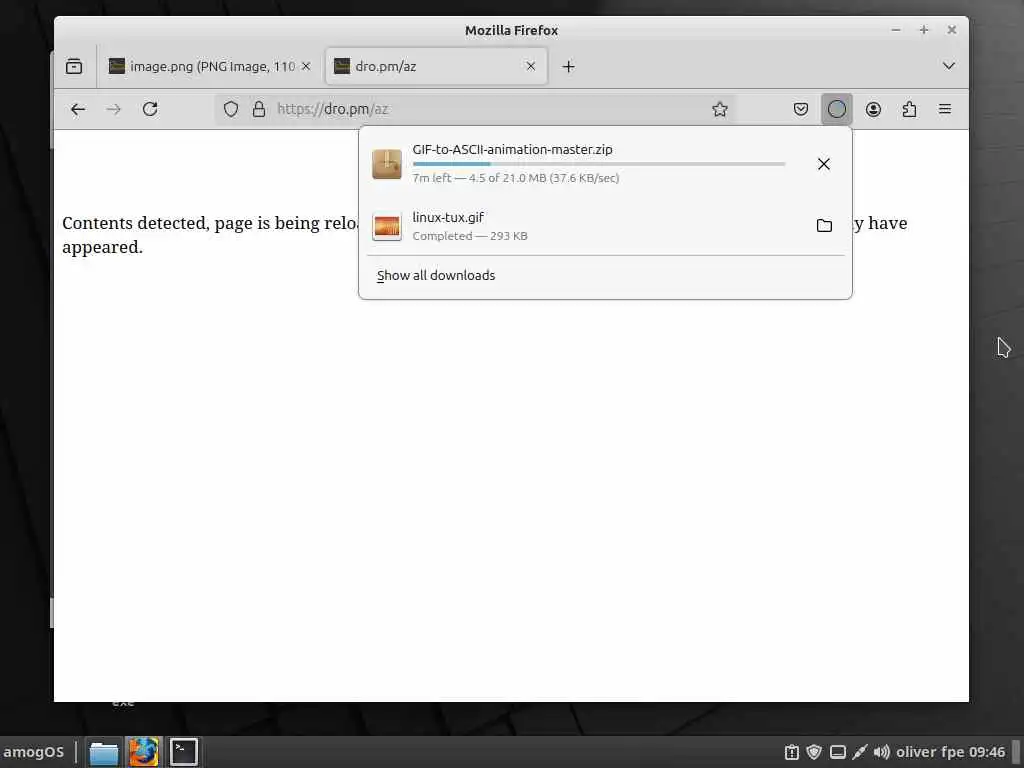Click the display tray icon
1024x768 pixels.
[838, 752]
